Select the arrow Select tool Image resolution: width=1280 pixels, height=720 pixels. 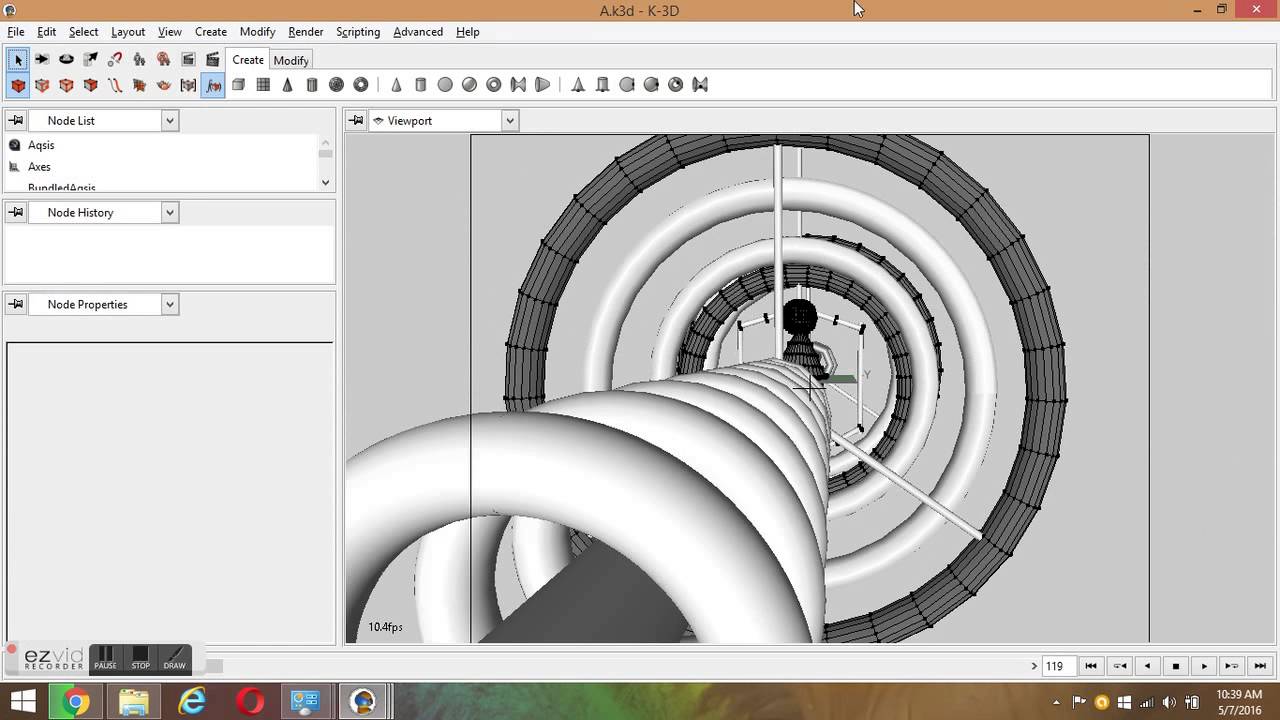coord(18,60)
